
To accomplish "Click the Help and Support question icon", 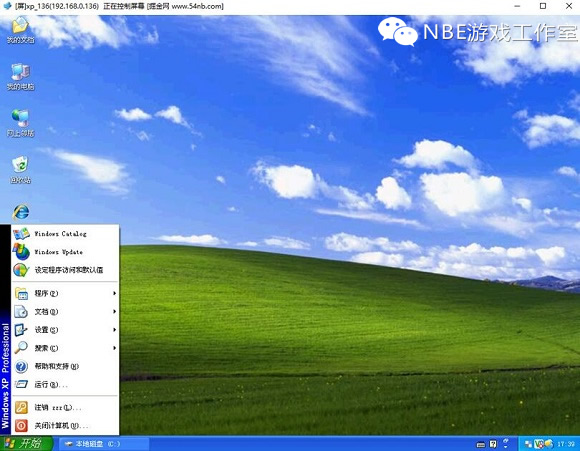I will coord(21,366).
